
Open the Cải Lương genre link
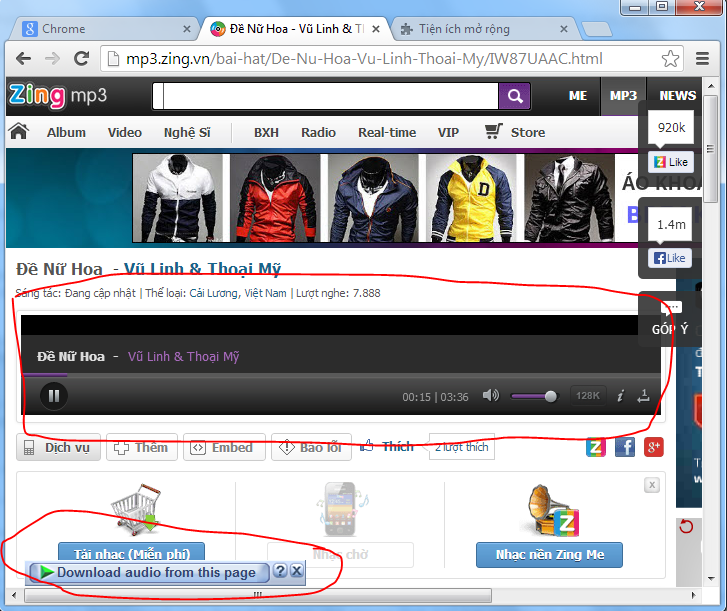click(215, 293)
